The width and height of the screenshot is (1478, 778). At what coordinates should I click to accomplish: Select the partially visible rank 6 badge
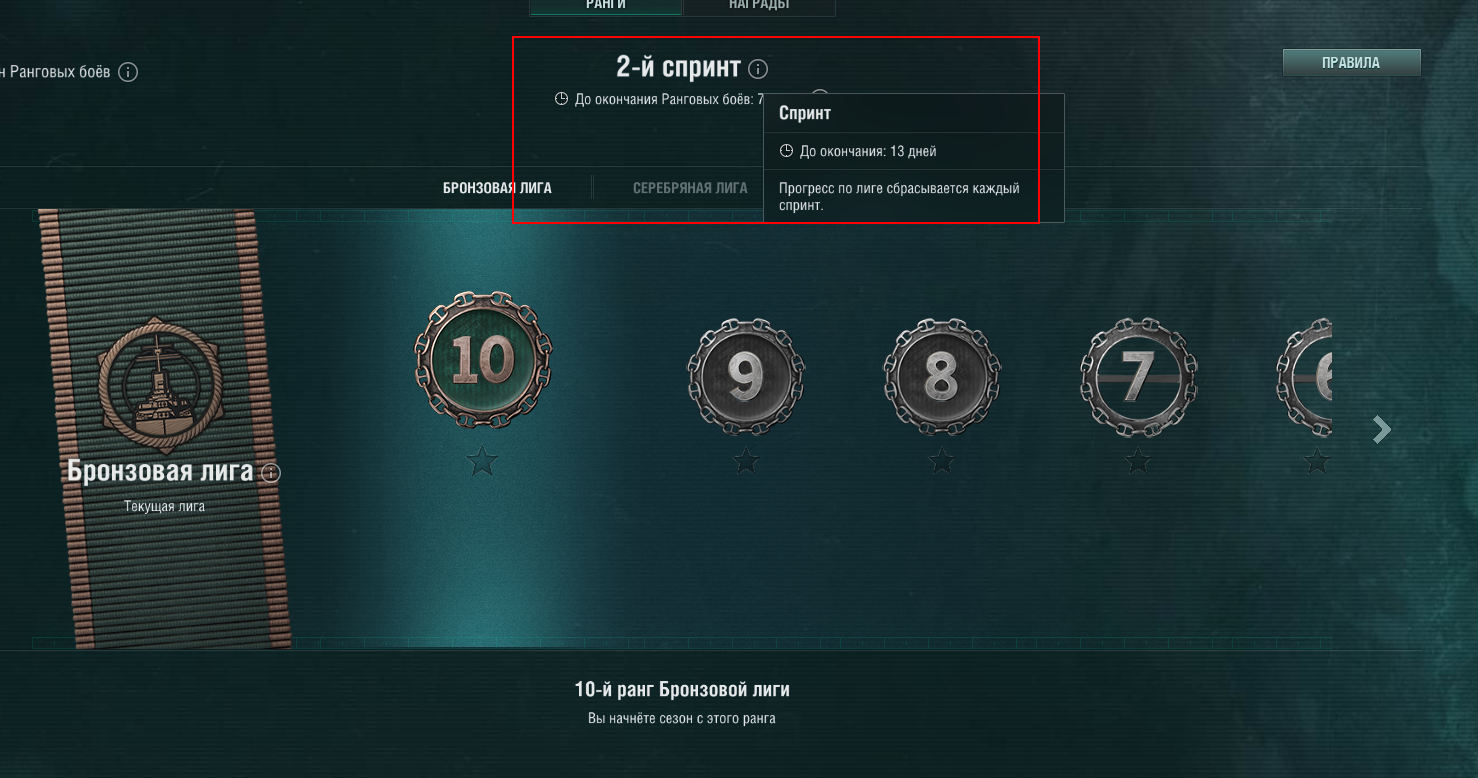[1304, 376]
